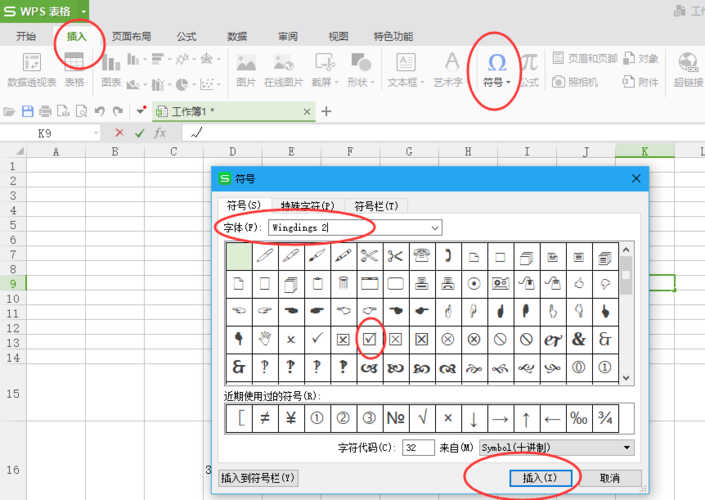Insert a 公式 equation with the pi icon

[530, 69]
